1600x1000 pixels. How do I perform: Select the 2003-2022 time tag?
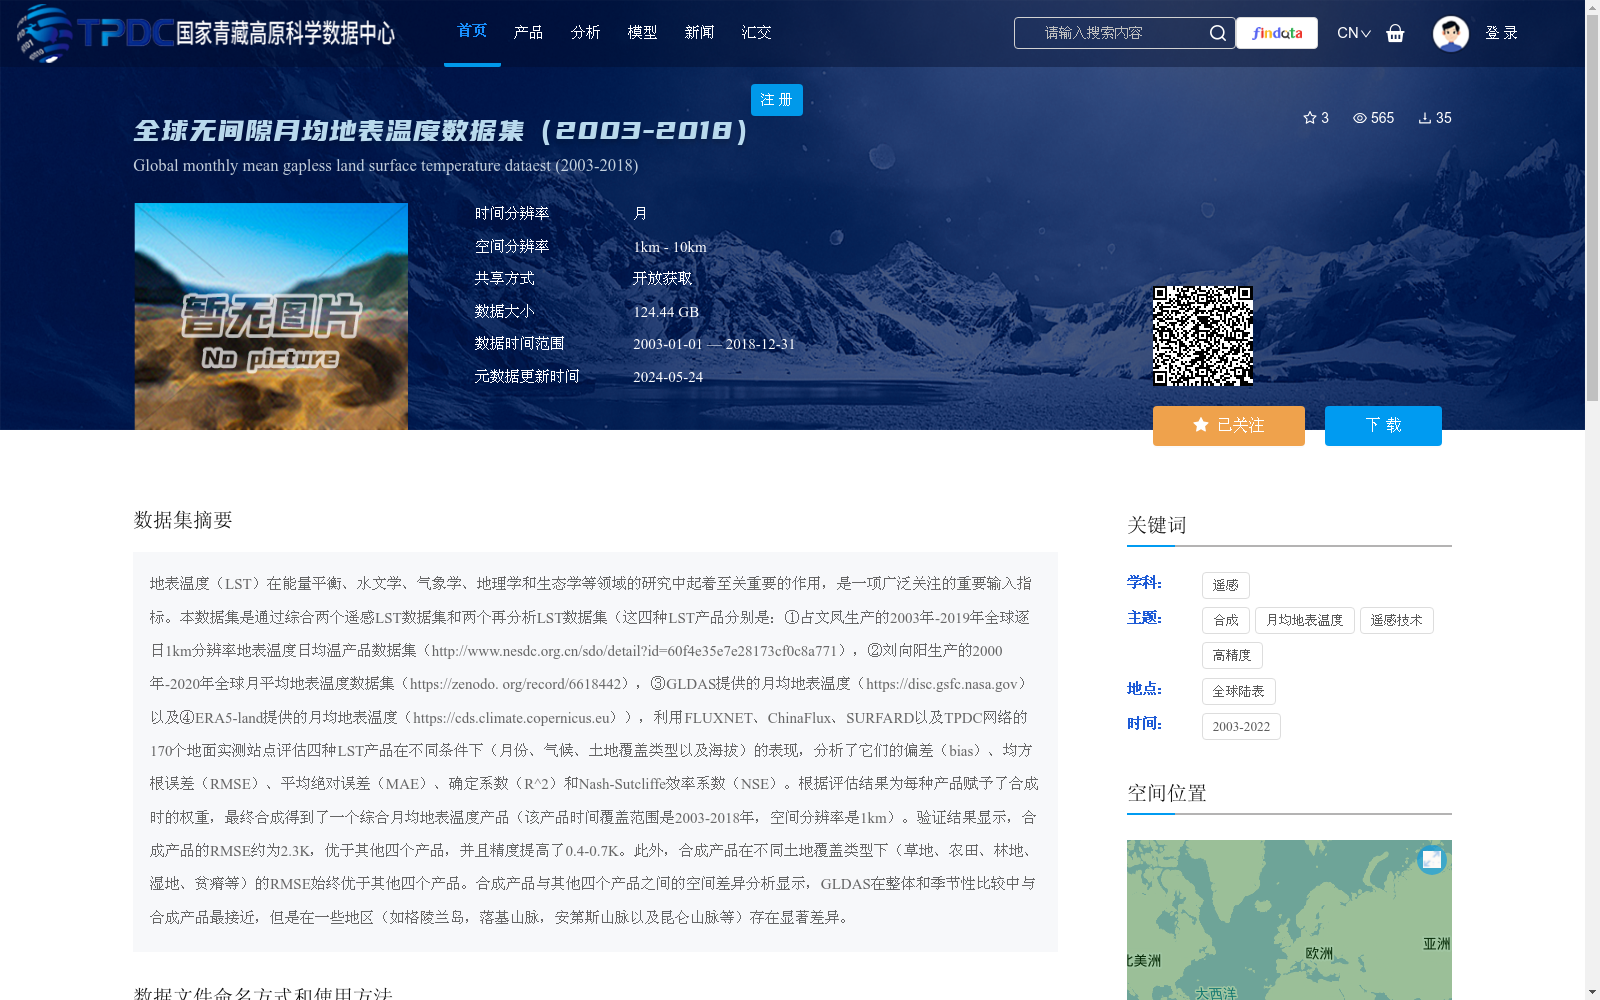pyautogui.click(x=1241, y=726)
